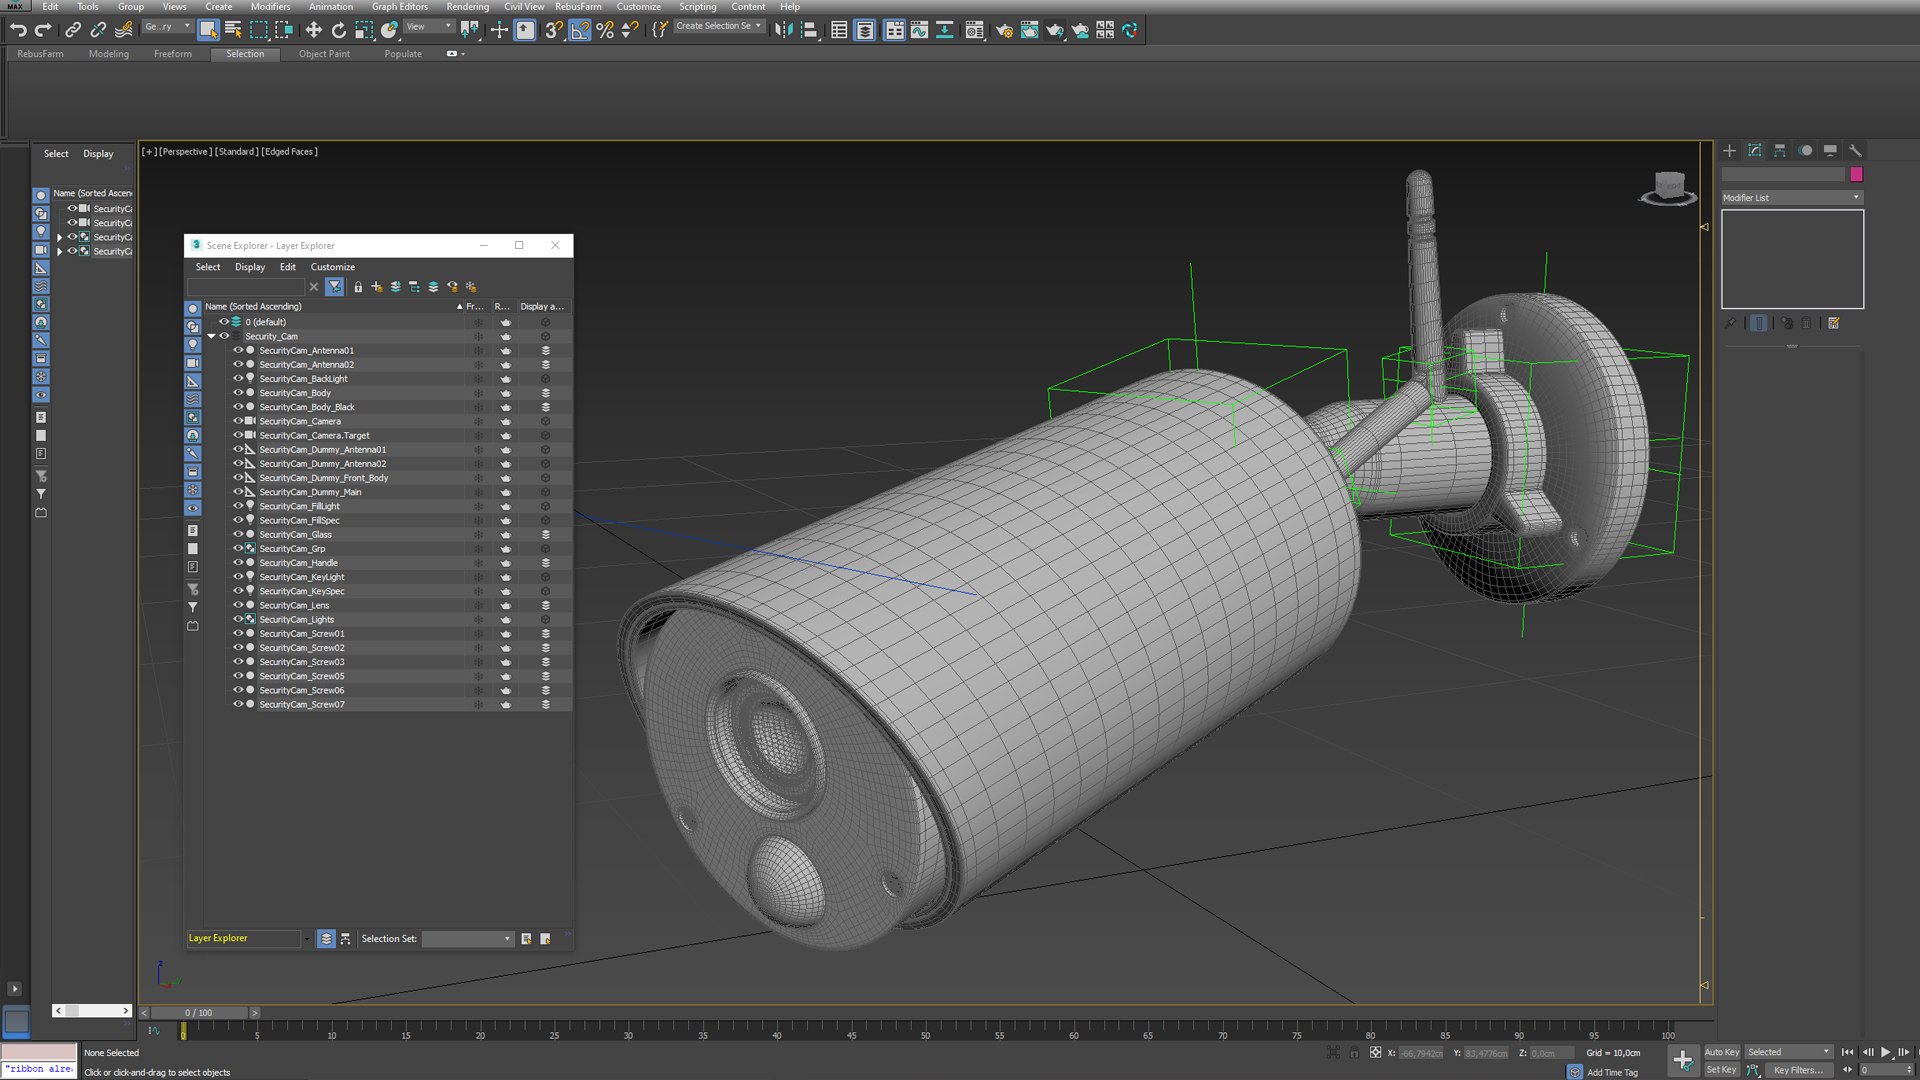Viewport: 1920px width, 1080px height.
Task: Hide SecurityCam_Body using its eye icon
Action: tap(238, 393)
